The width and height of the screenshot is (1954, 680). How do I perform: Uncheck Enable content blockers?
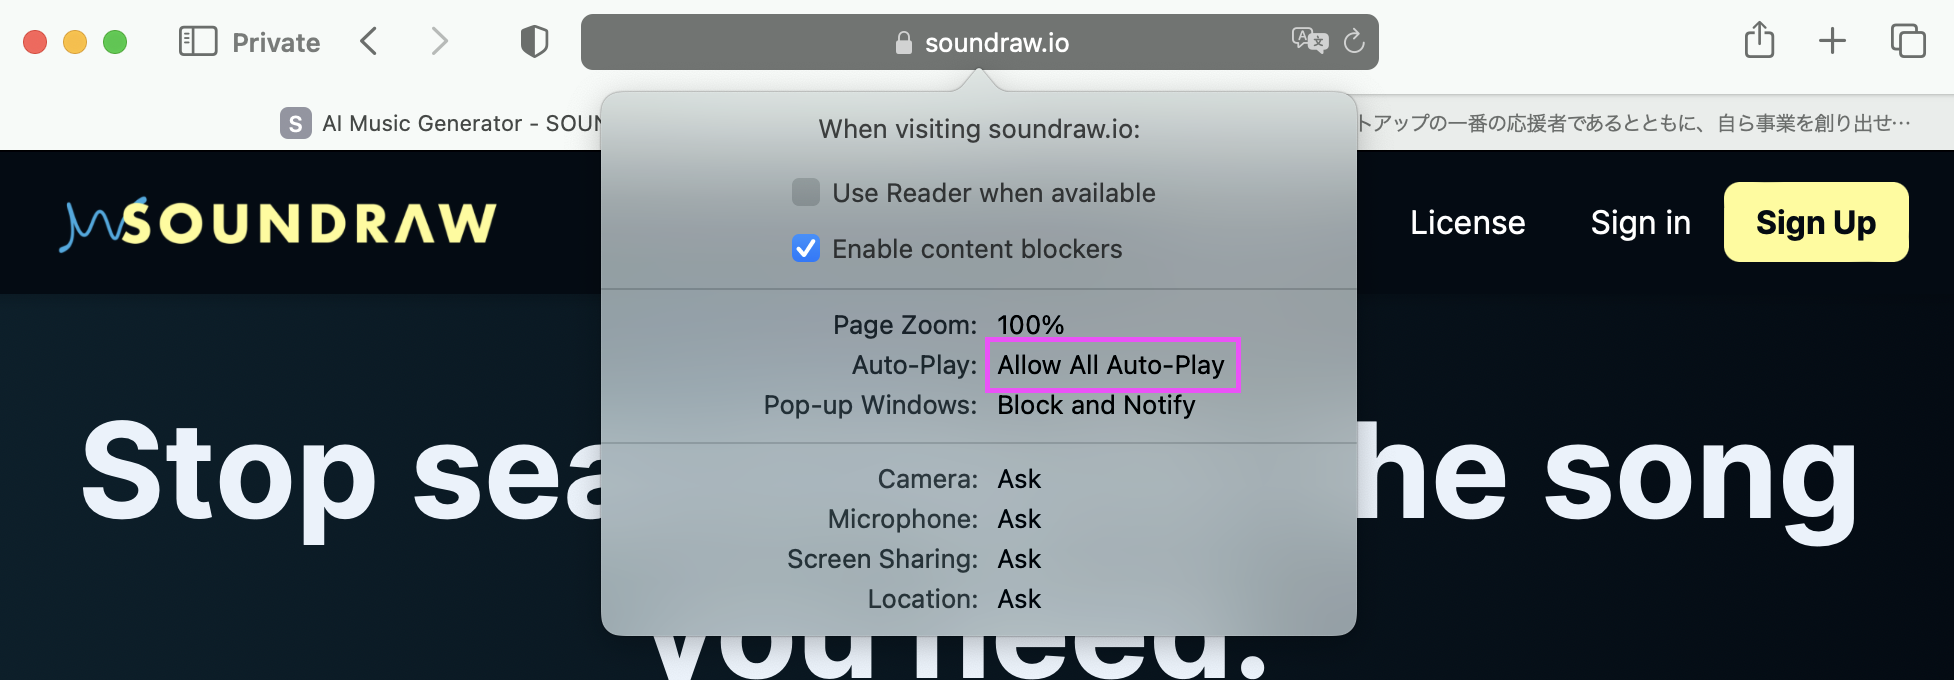(x=806, y=248)
